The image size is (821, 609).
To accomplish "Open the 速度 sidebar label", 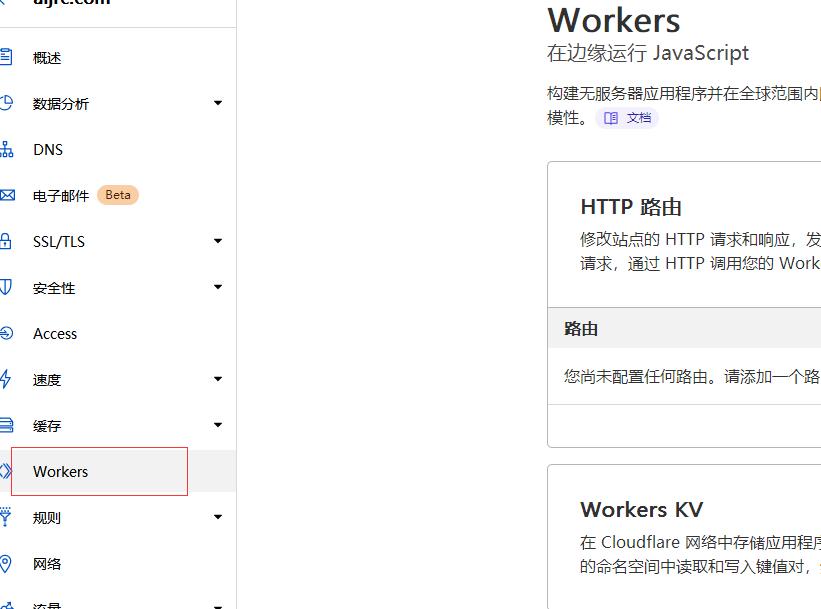I will coord(47,380).
